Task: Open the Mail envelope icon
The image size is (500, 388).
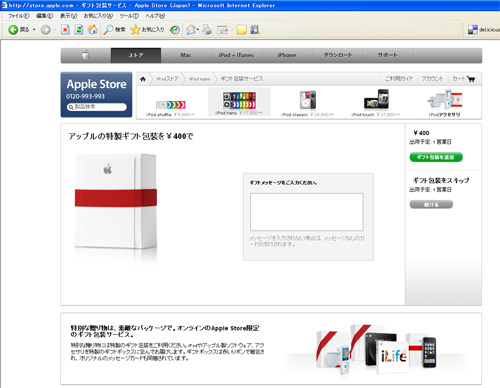Action: click(191, 30)
